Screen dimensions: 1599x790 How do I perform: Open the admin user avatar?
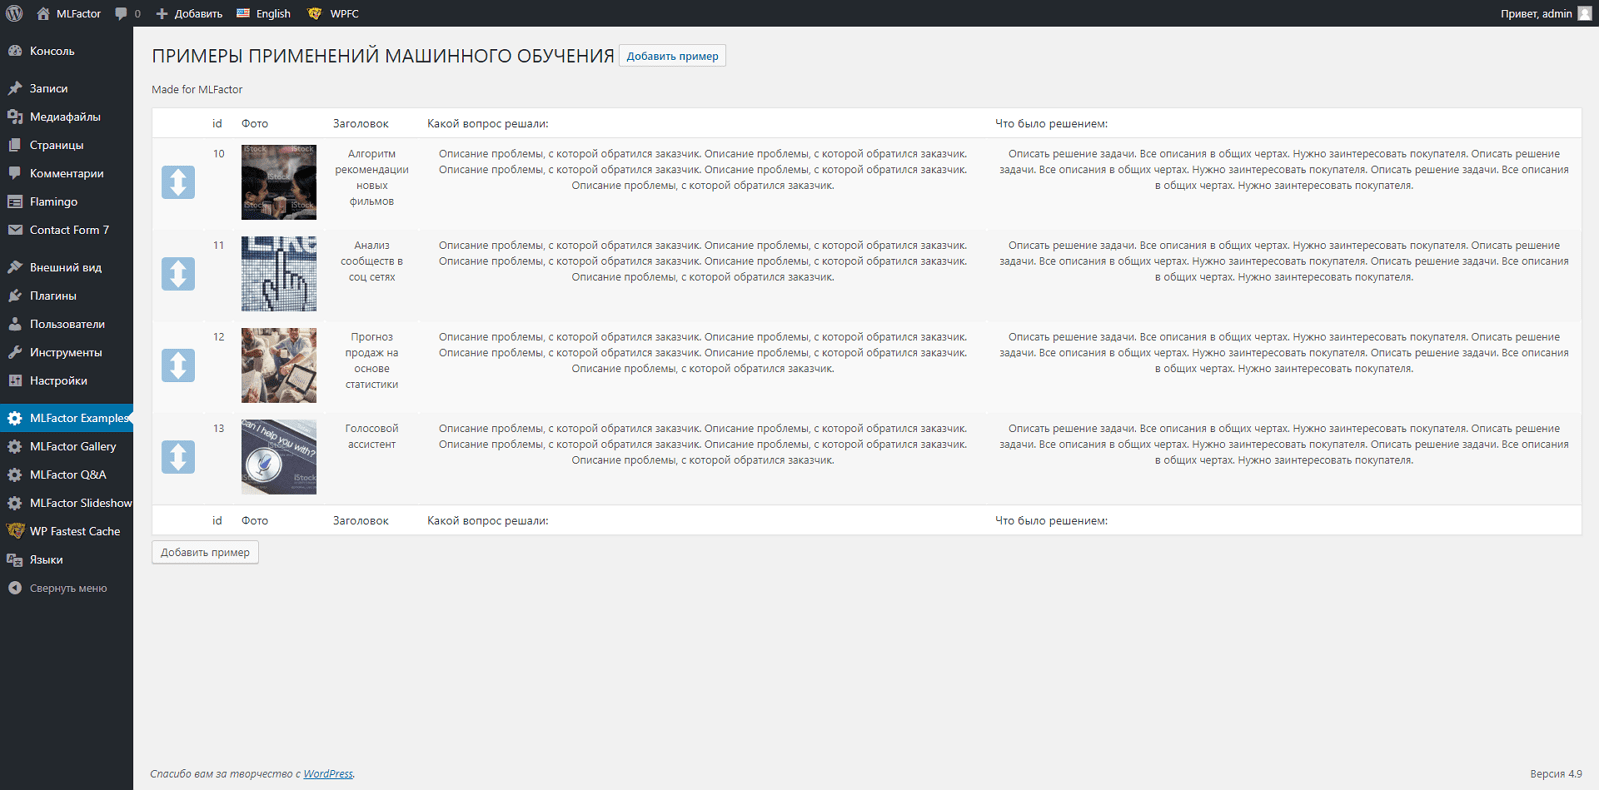point(1585,13)
